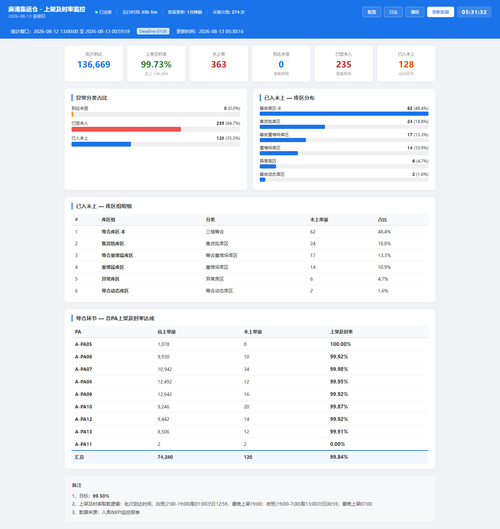This screenshot has height=529, width=500.
Task: Open the 配置 button in the header
Action: click(371, 12)
